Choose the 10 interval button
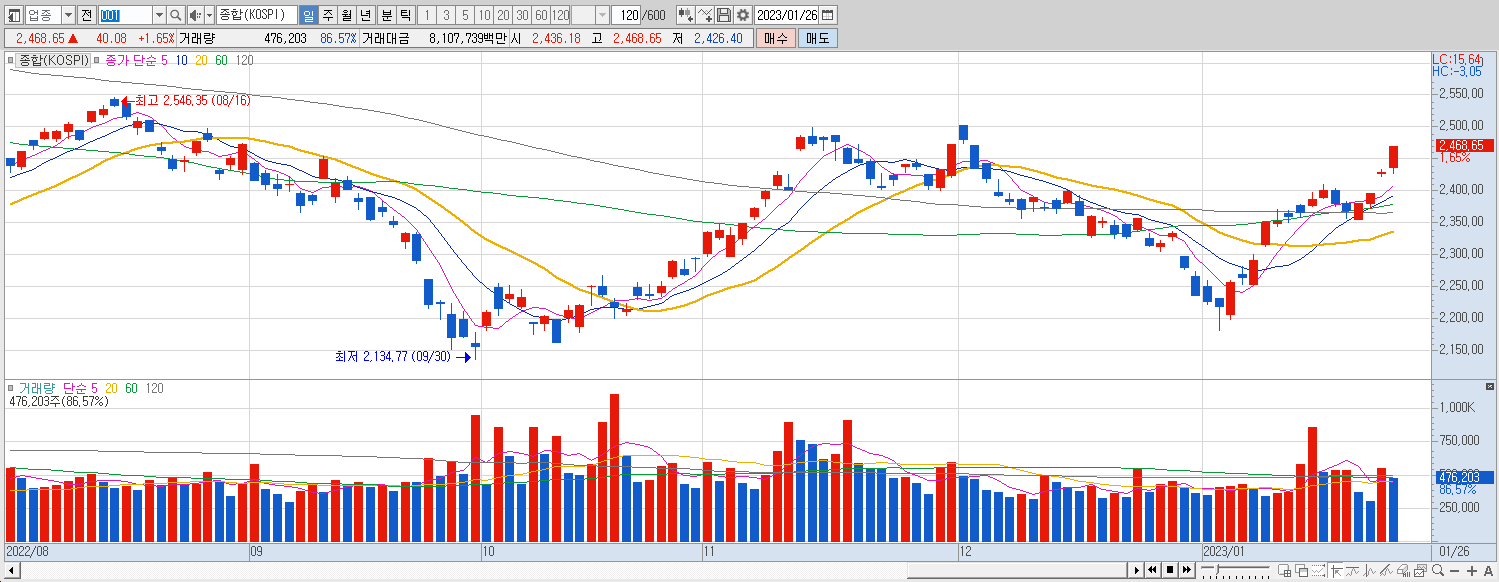The width and height of the screenshot is (1499, 582). [484, 15]
